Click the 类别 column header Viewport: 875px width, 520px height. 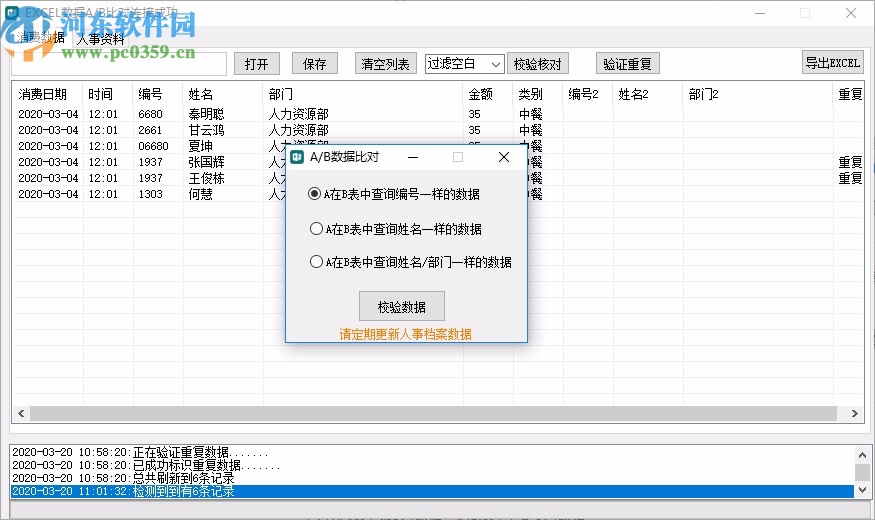click(537, 94)
